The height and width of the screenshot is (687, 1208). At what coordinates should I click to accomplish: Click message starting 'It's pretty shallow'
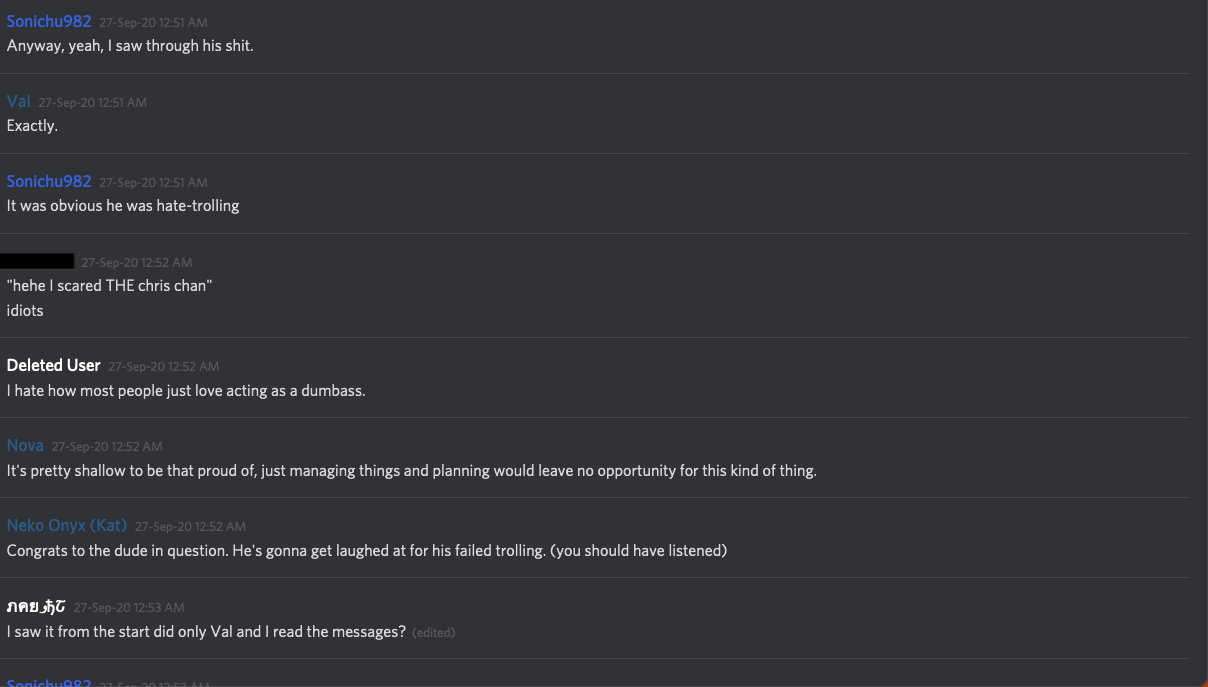[x=411, y=470]
